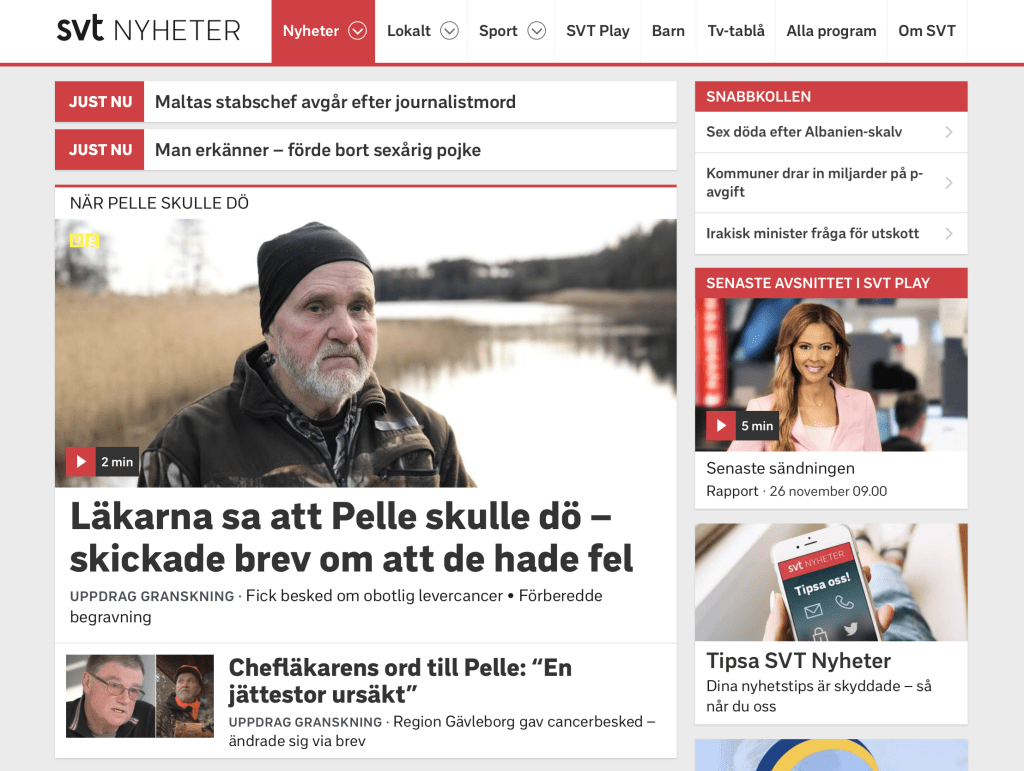Go to the Tv-tablå menu item
Viewport: 1024px width, 771px height.
736,31
